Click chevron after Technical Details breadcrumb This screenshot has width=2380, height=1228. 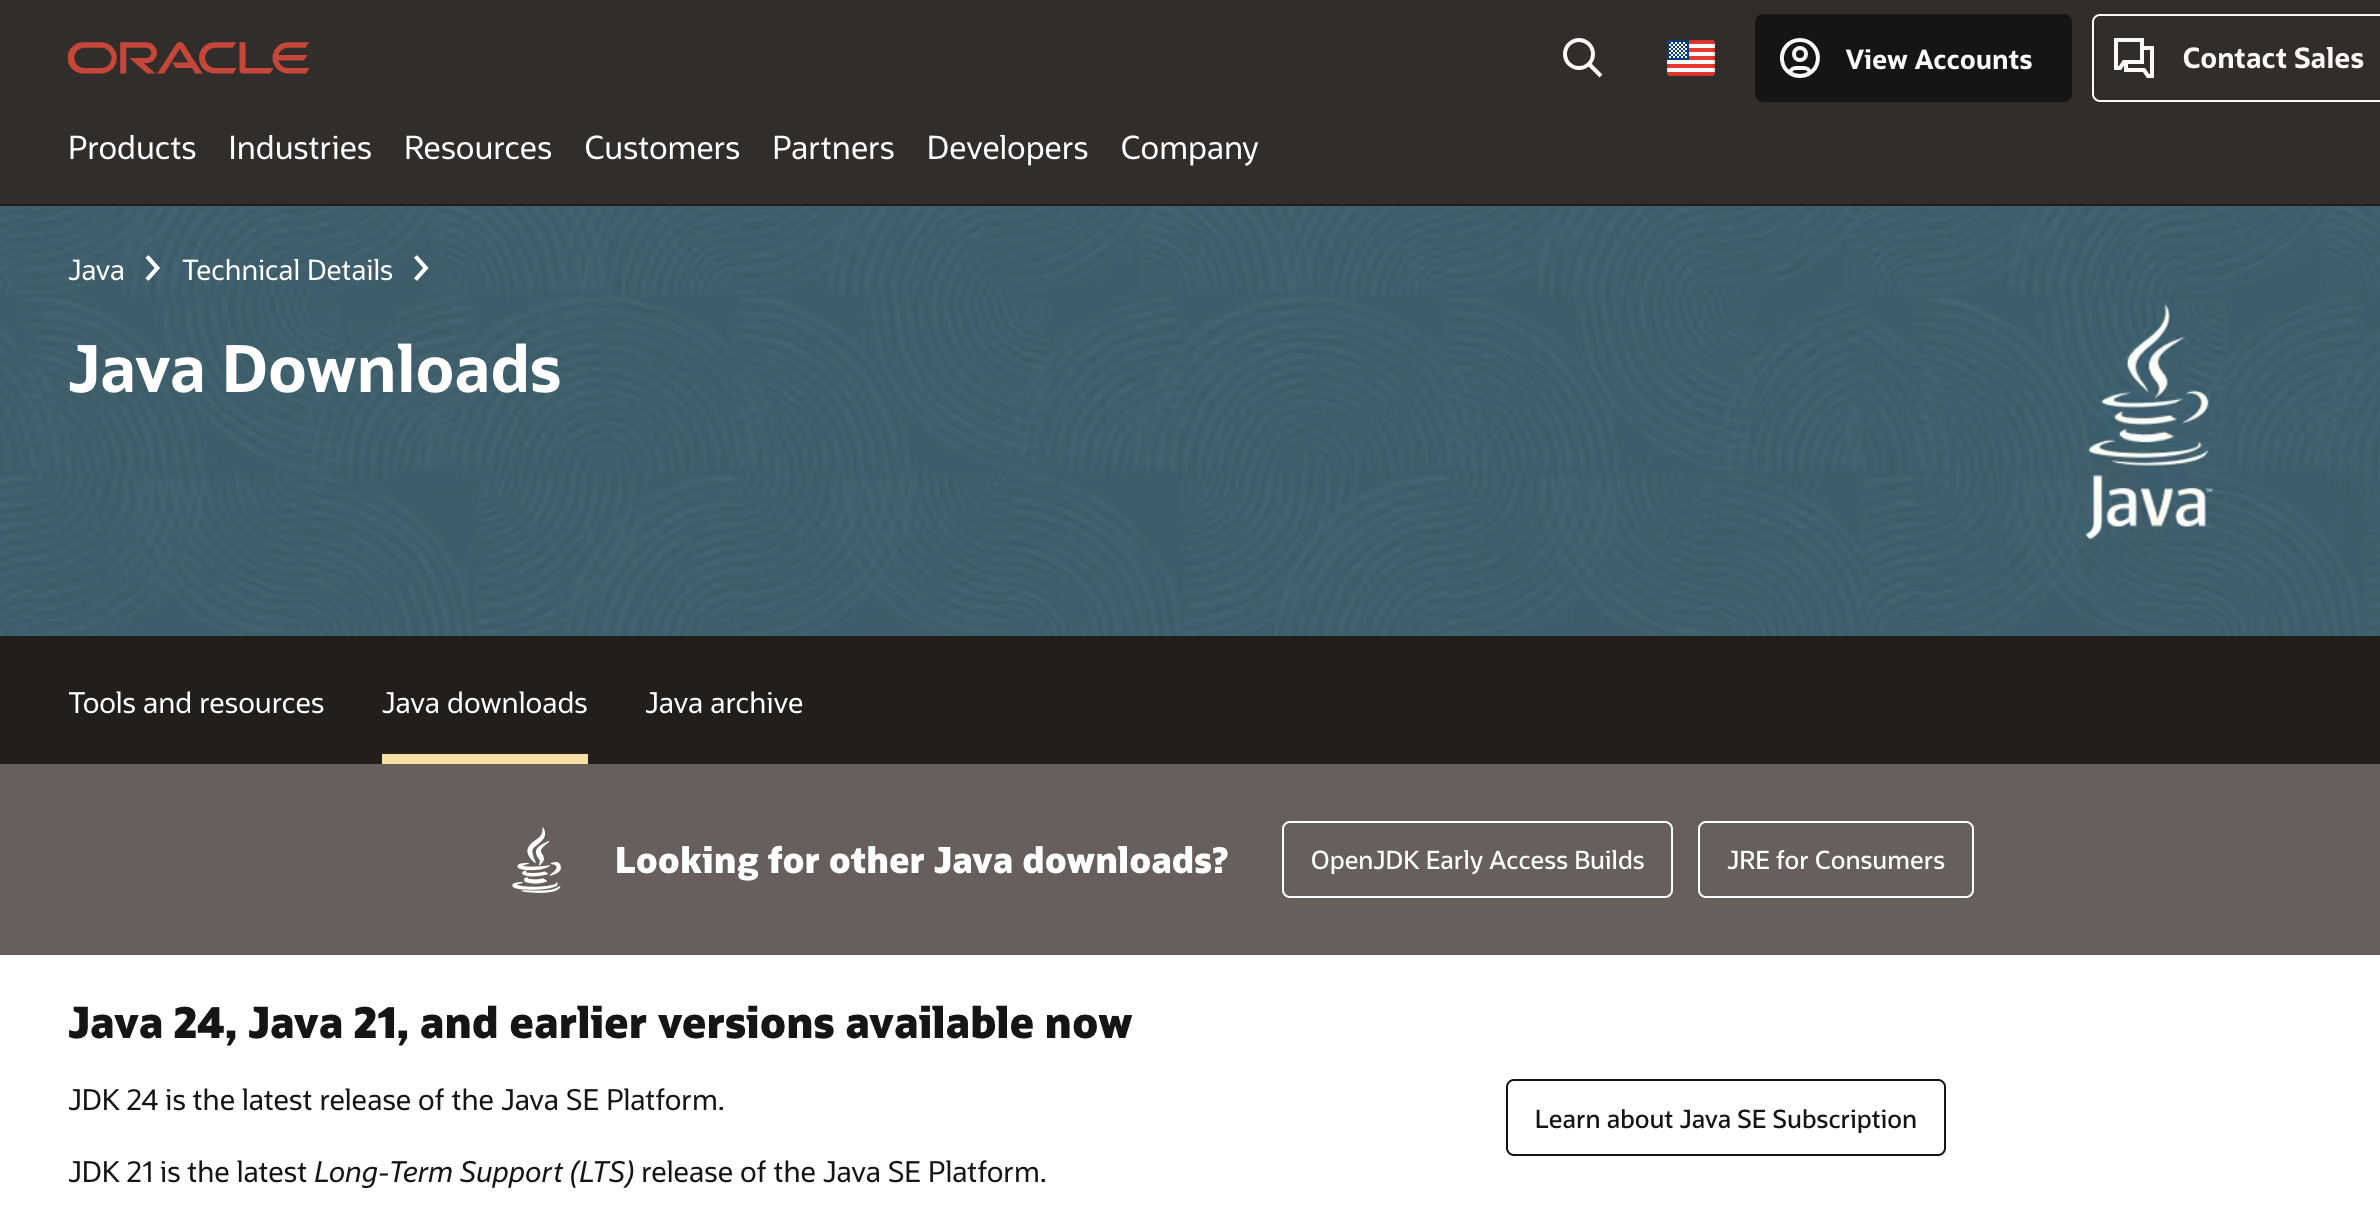421,269
